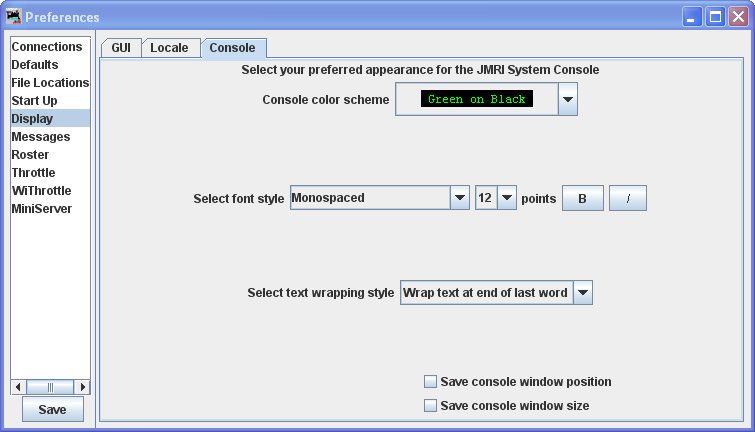The image size is (755, 432).
Task: Toggle the bold B font button
Action: click(582, 199)
